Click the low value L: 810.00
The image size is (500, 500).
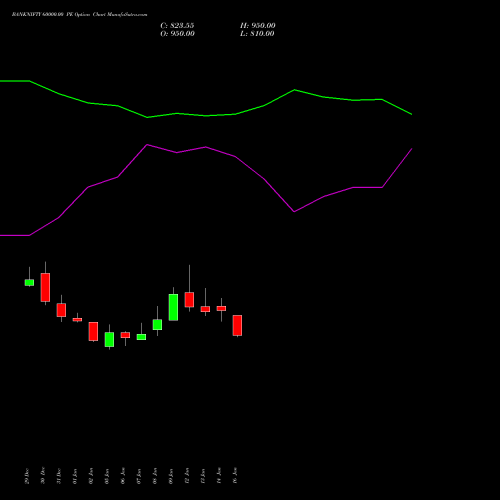pyautogui.click(x=257, y=34)
